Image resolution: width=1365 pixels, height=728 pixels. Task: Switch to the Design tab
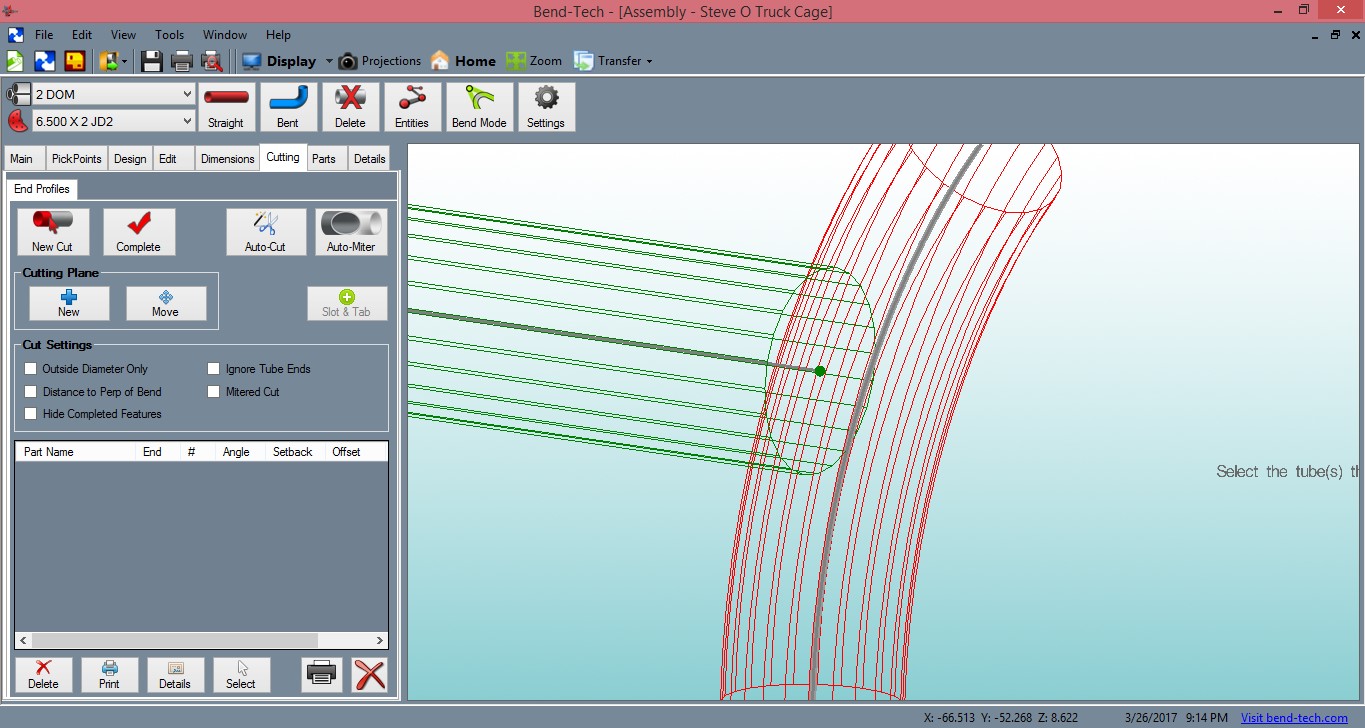click(130, 159)
